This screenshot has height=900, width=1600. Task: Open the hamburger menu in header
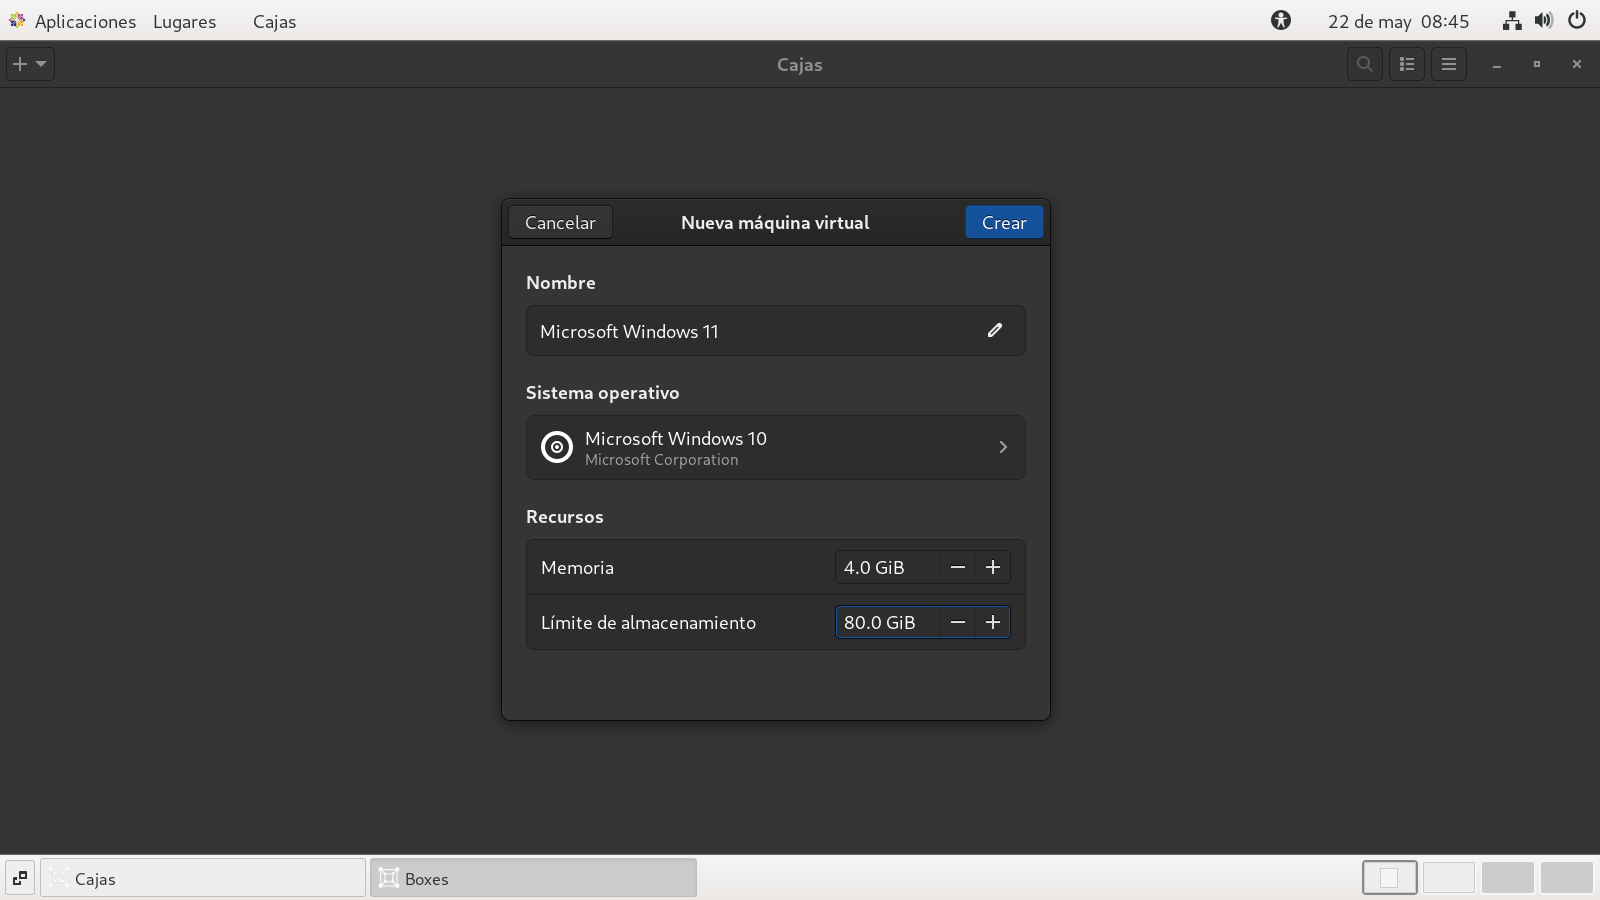tap(1449, 64)
